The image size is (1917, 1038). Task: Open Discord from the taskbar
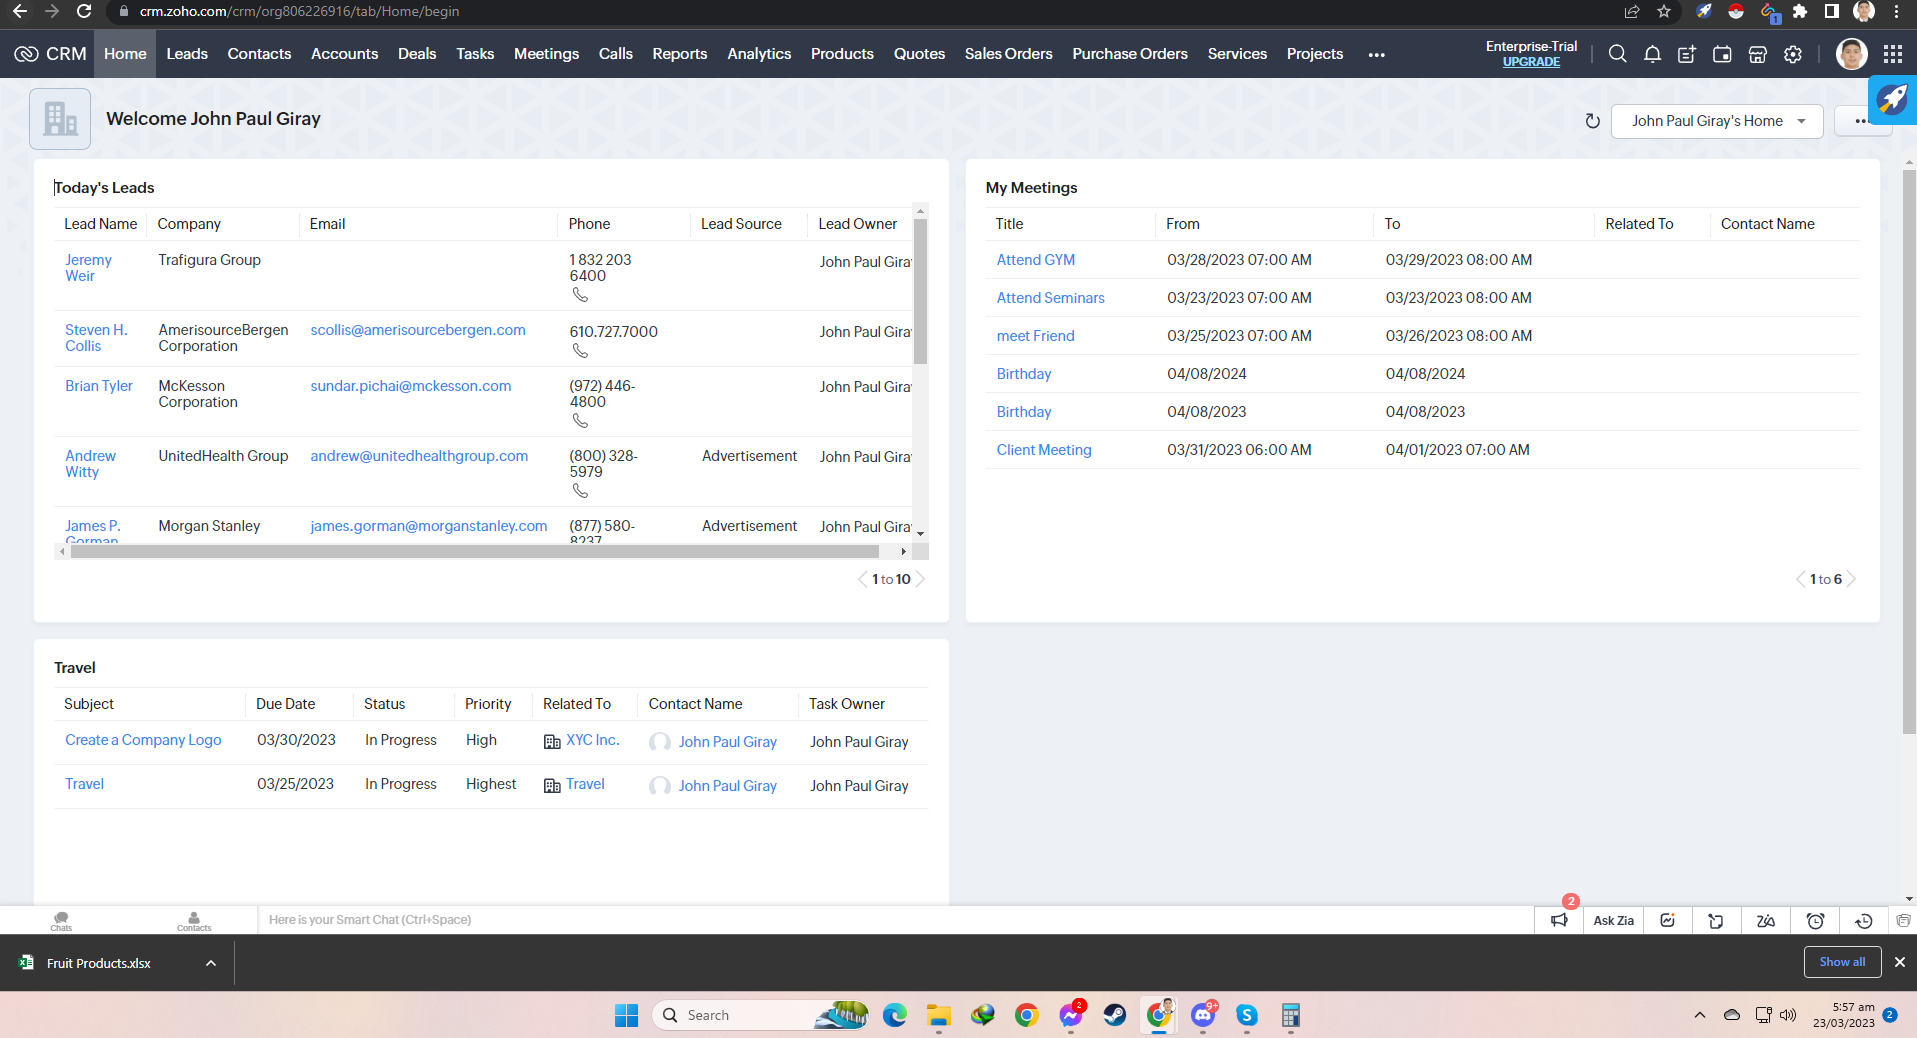tap(1203, 1015)
